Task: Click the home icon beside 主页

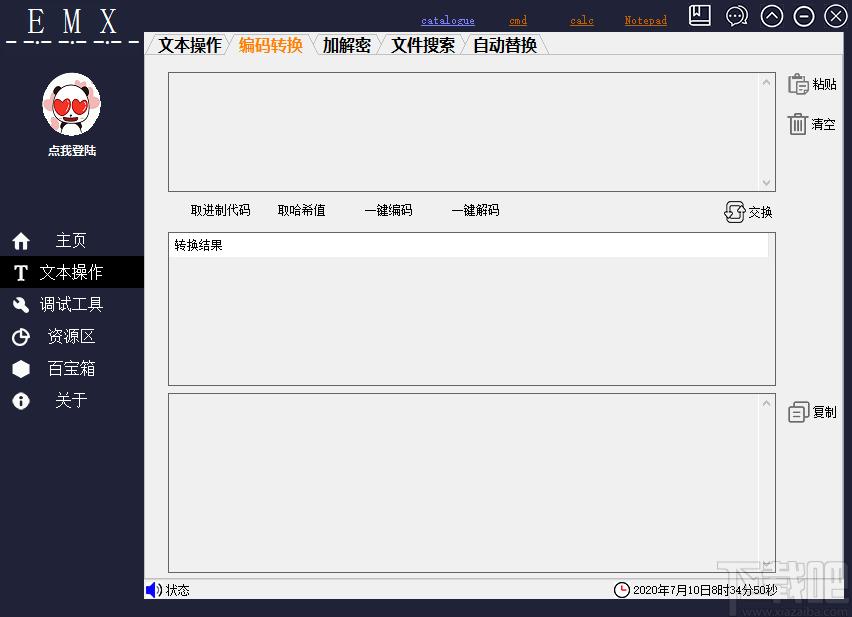Action: tap(21, 241)
